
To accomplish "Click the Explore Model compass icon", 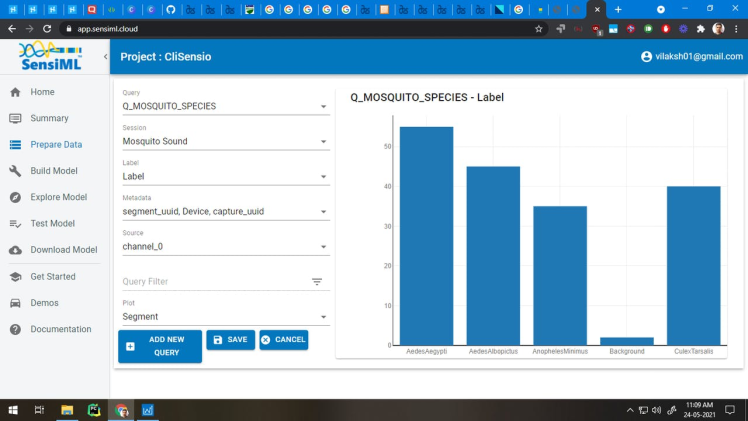I will [15, 197].
